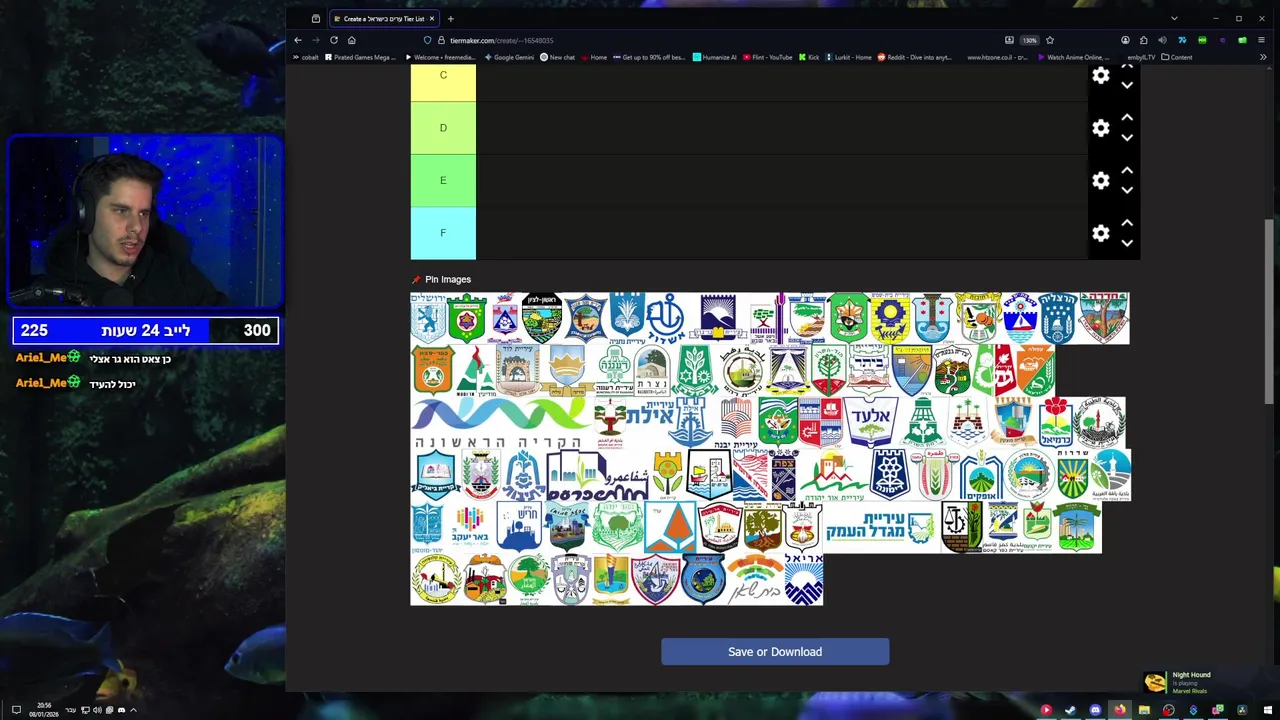The width and height of the screenshot is (1280, 720).
Task: Open Kick bookmark
Action: tap(809, 57)
